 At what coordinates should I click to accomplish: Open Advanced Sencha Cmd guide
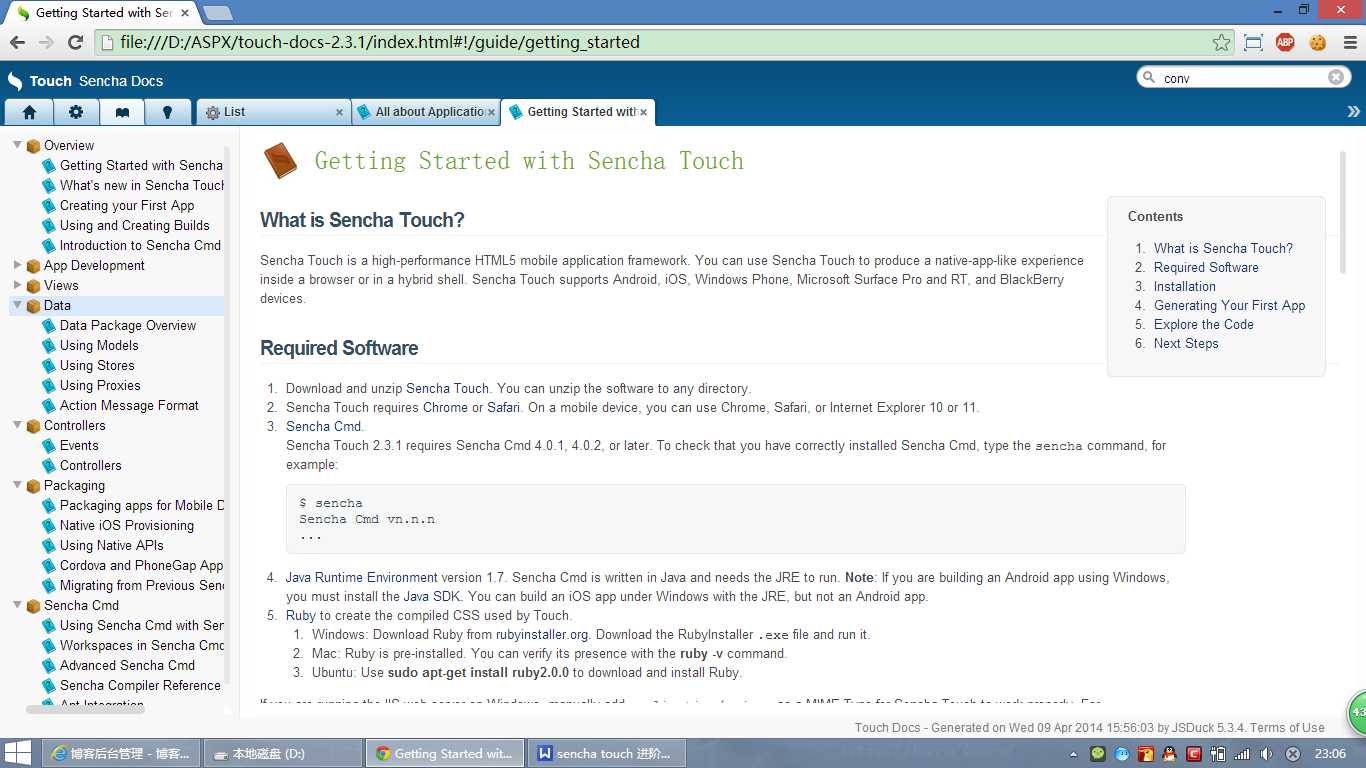coord(127,665)
